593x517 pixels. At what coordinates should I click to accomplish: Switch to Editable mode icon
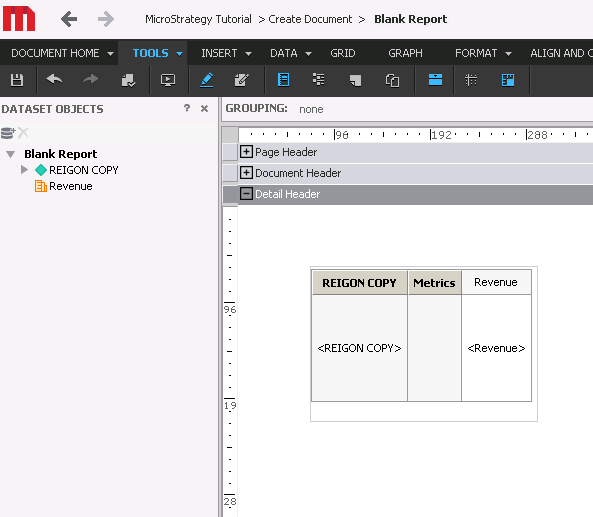point(242,80)
